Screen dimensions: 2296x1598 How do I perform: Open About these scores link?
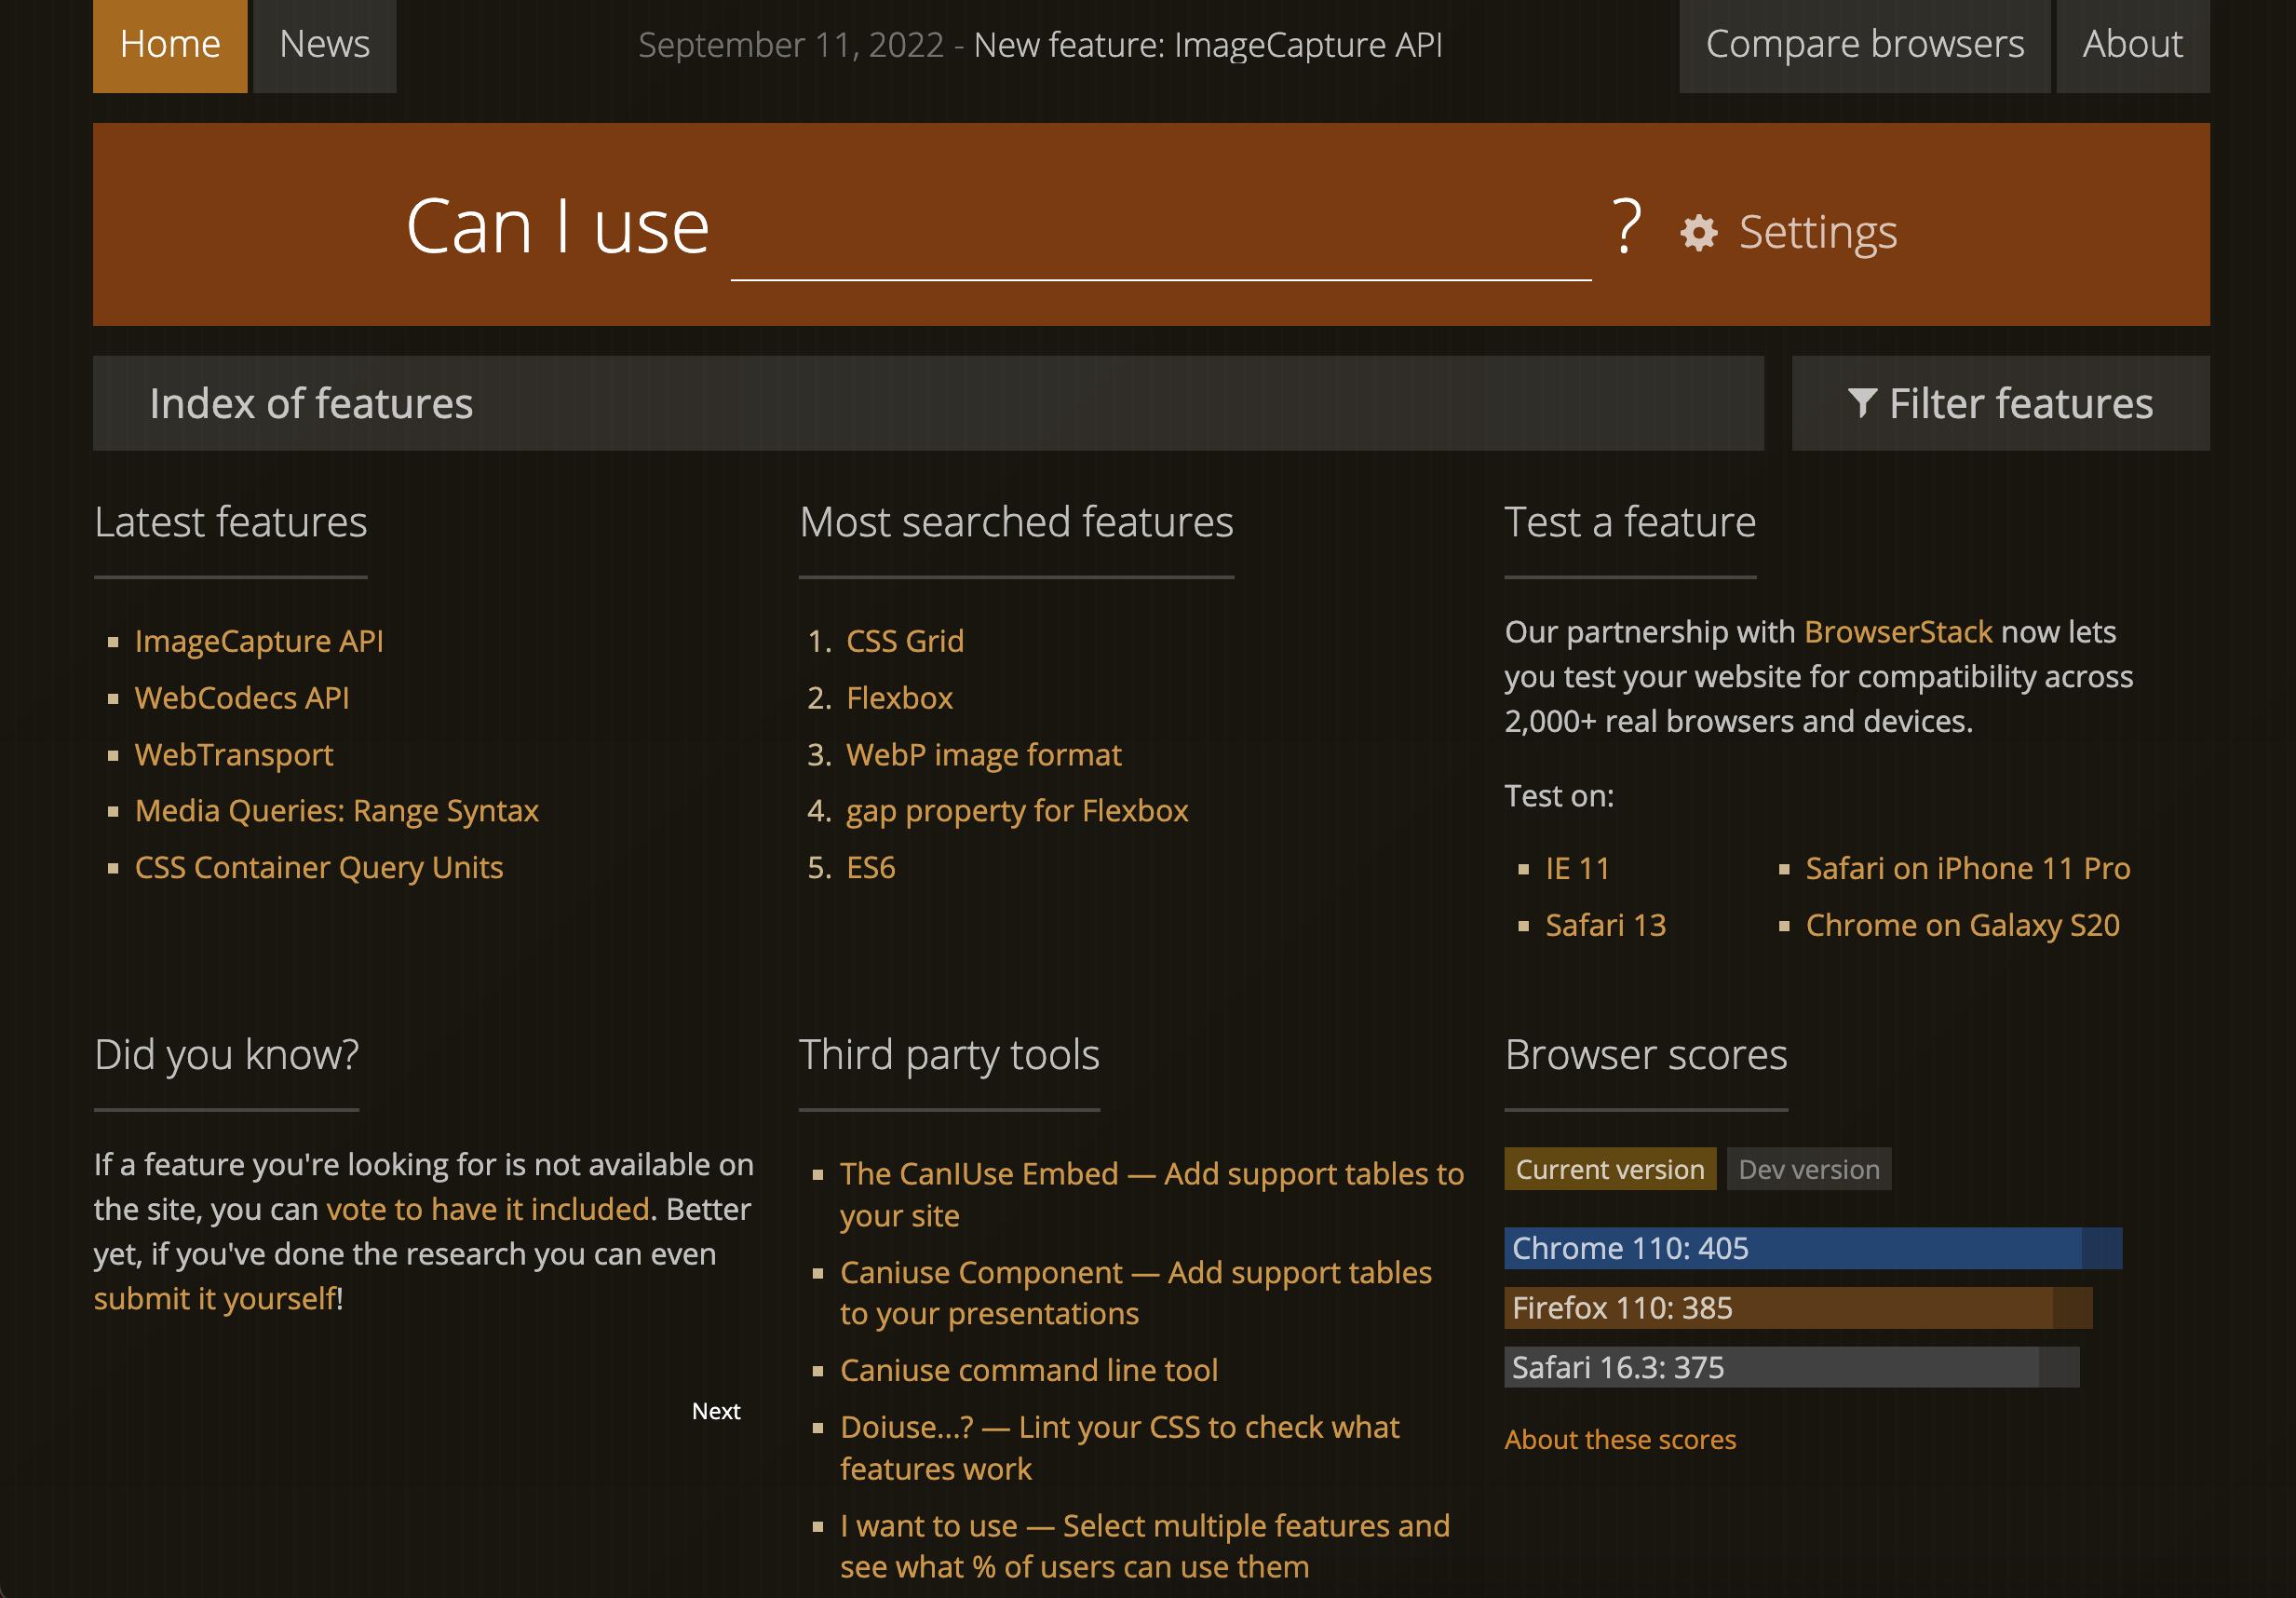(x=1619, y=1439)
